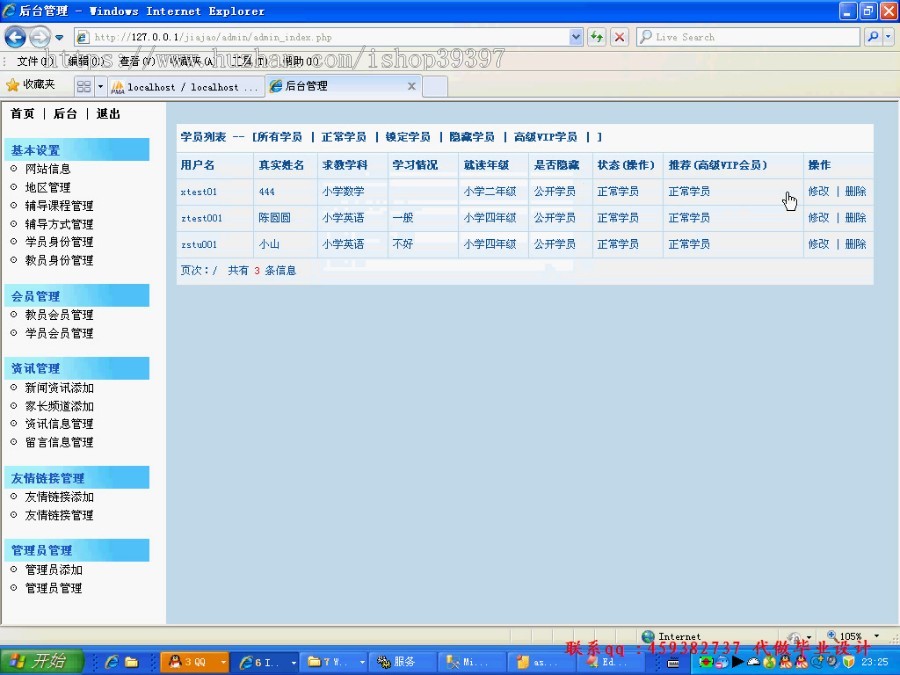
Task: Click the browser Forward arrow button
Action: click(x=40, y=37)
